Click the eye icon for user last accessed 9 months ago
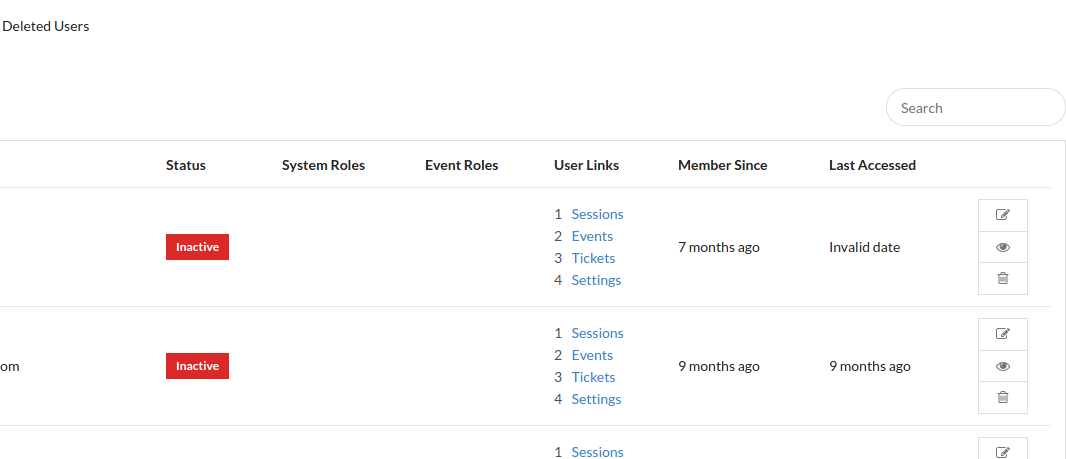1066x459 pixels. [1002, 367]
